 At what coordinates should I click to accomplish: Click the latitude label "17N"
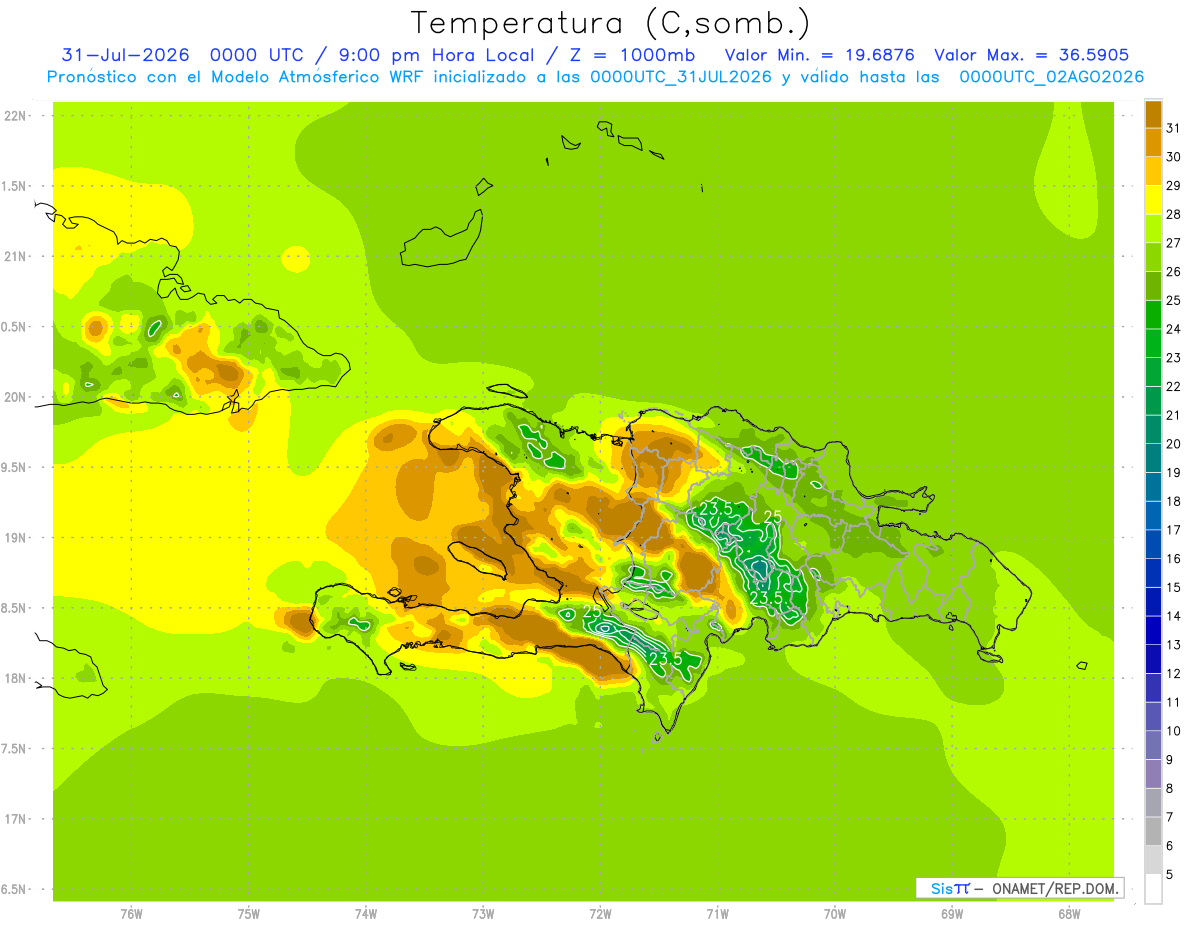click(14, 819)
